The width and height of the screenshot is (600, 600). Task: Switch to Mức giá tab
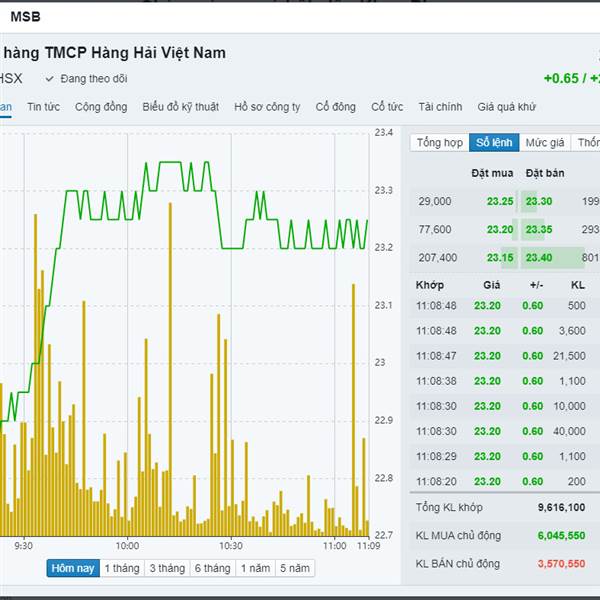[545, 143]
